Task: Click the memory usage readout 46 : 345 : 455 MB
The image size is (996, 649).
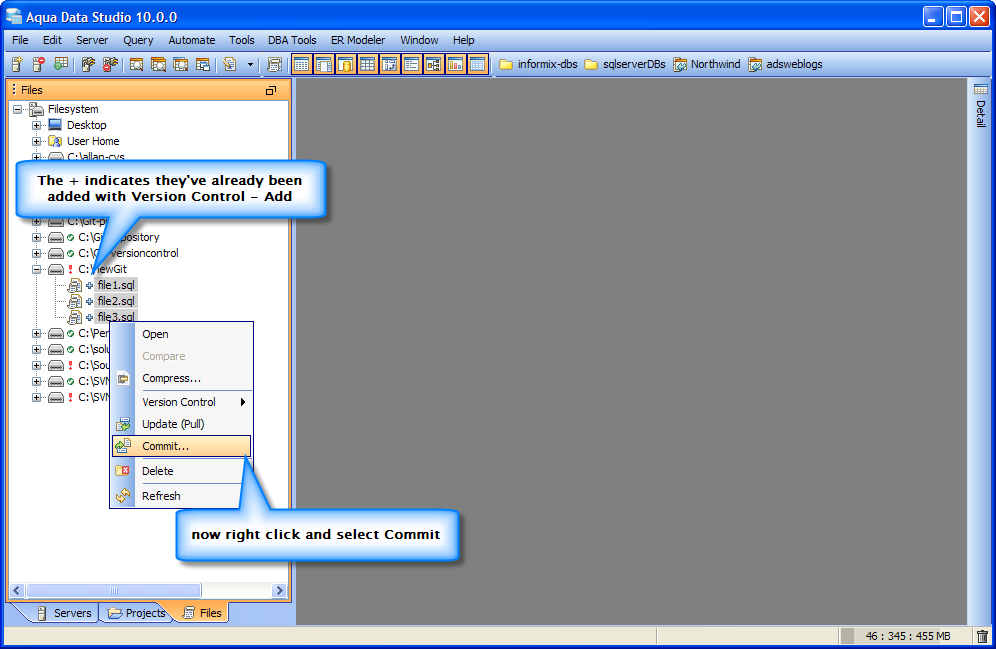Action: tap(908, 636)
